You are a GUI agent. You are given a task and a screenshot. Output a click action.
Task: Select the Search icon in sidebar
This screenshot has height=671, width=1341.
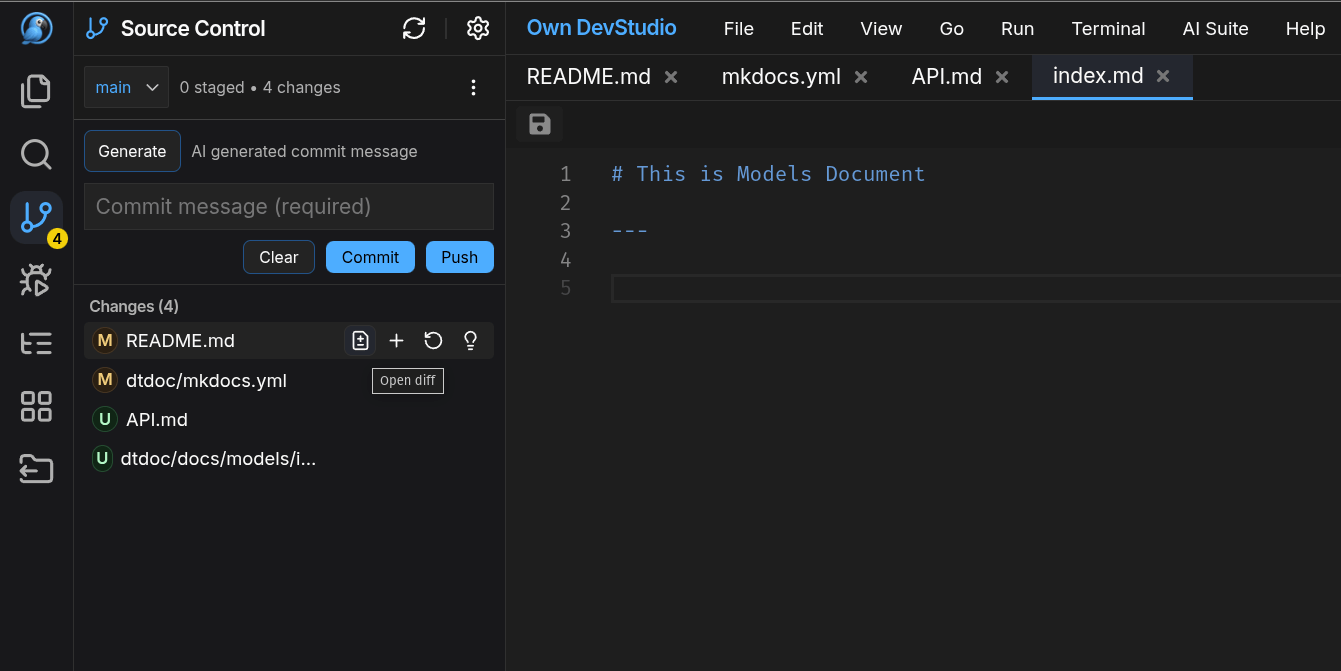click(35, 154)
